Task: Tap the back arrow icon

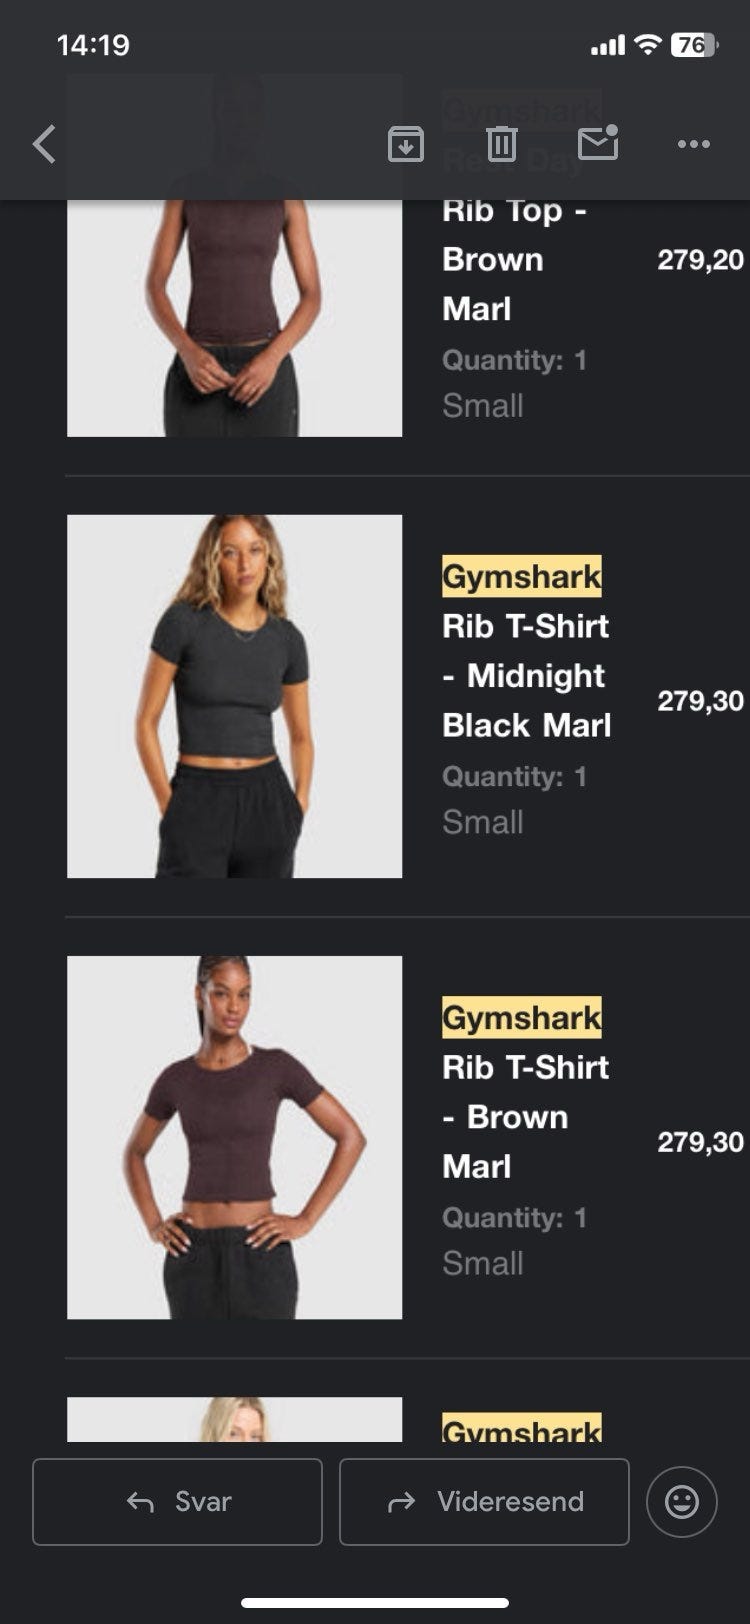Action: click(44, 144)
